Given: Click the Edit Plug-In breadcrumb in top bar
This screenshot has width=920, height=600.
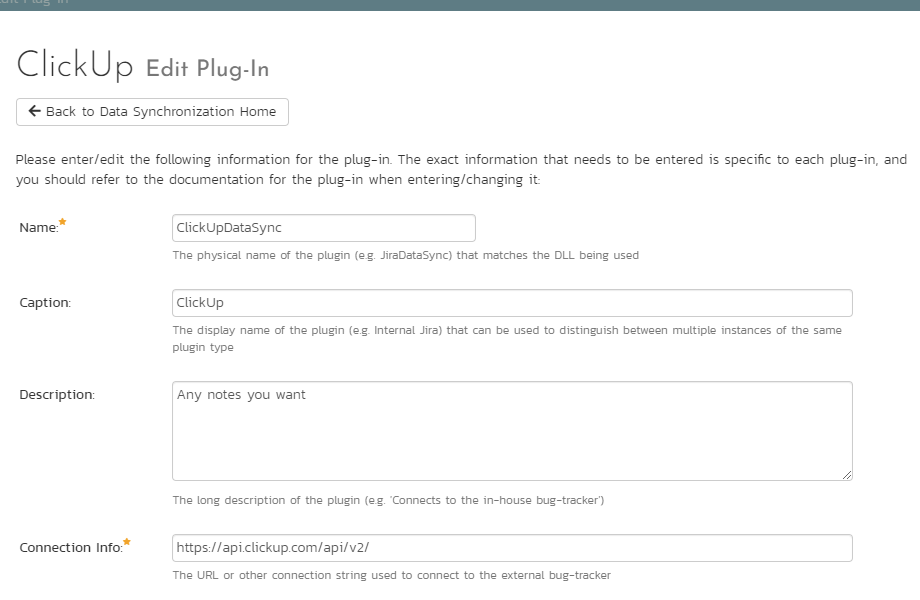Looking at the screenshot, I should 34,2.
